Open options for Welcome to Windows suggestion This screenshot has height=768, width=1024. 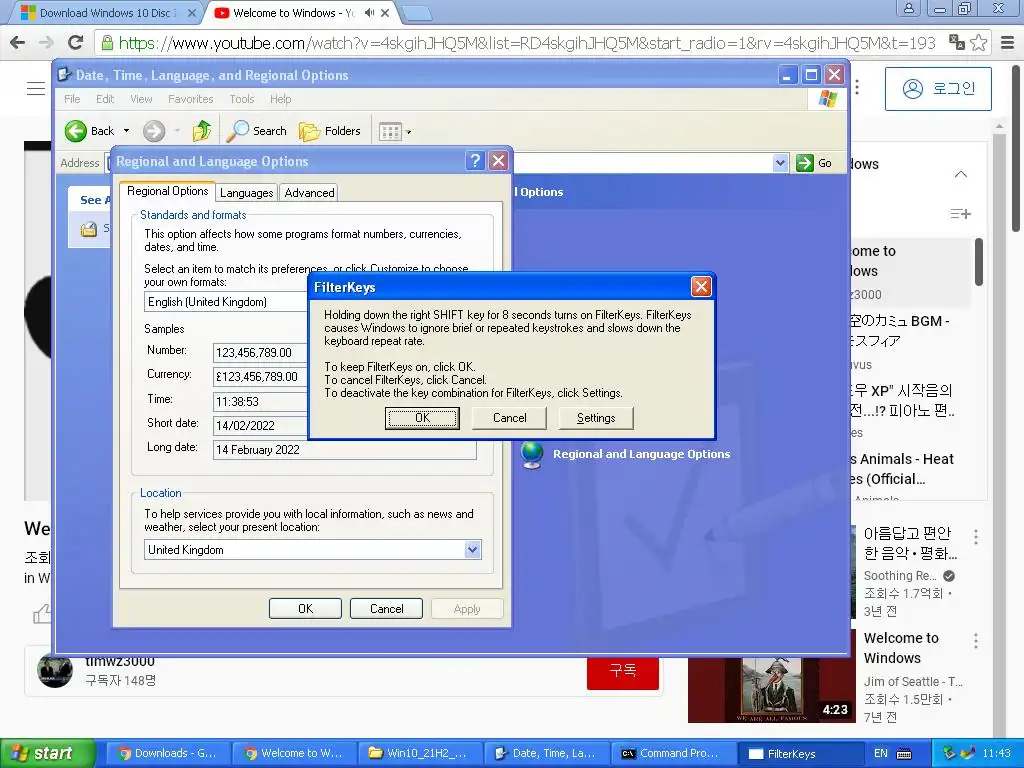coord(976,641)
